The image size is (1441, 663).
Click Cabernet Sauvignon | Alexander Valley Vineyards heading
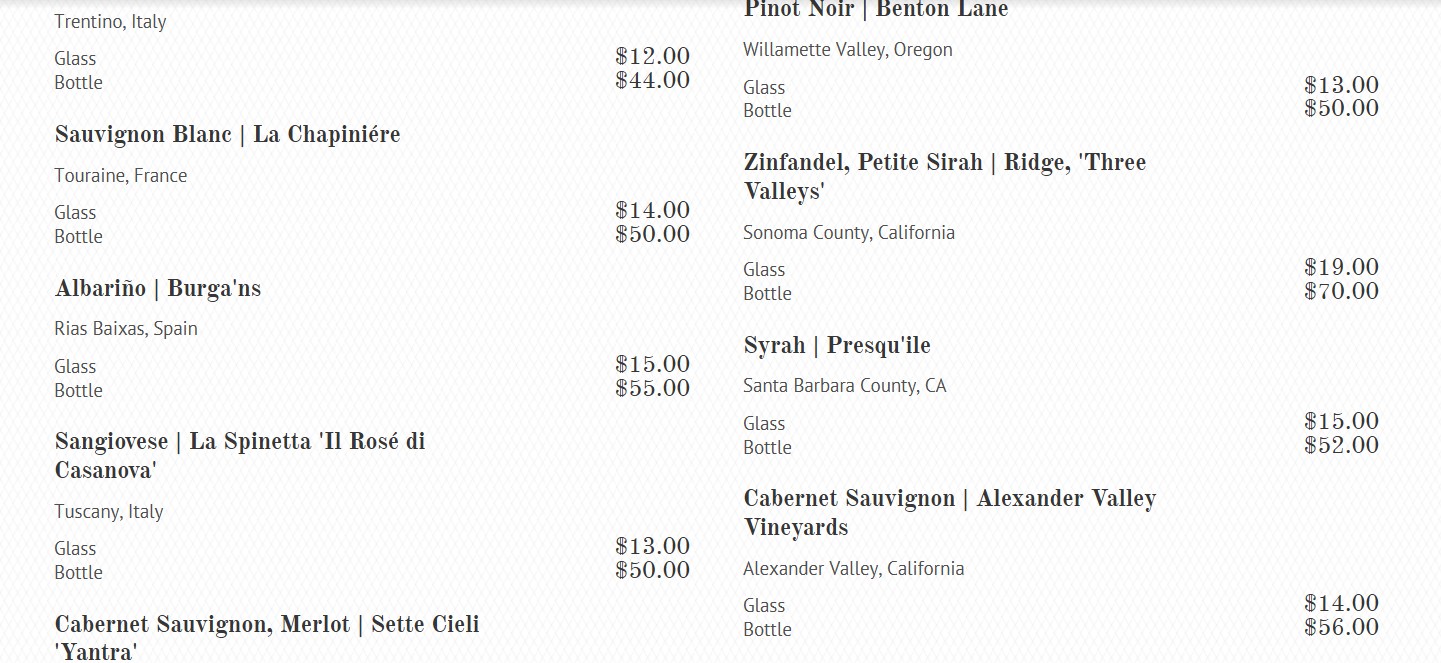(x=949, y=512)
